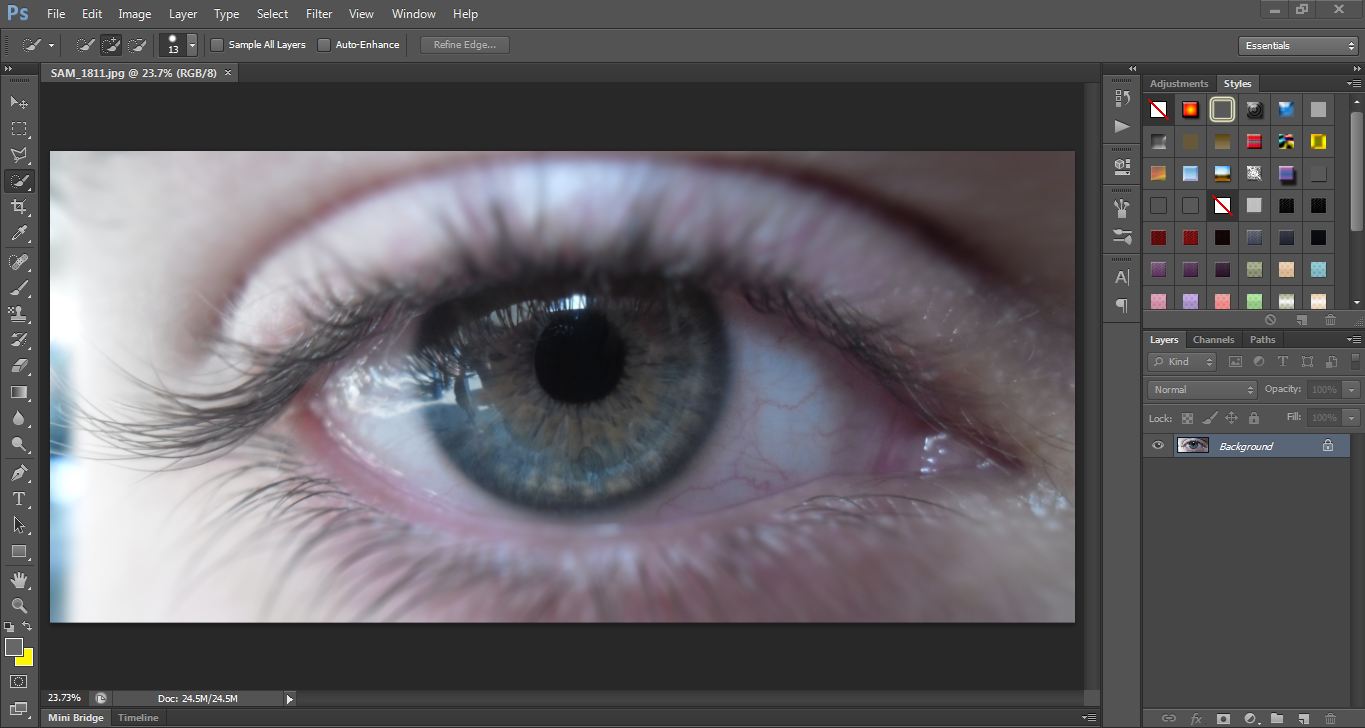
Task: Switch to Subtract from selection mode
Action: point(137,45)
